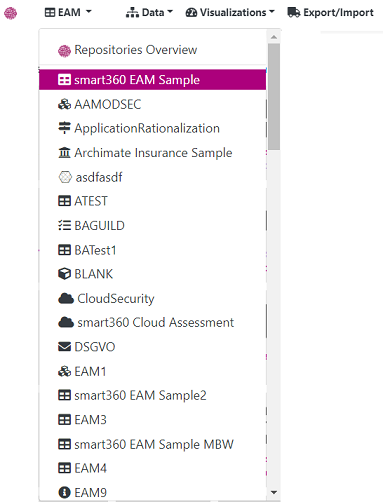This screenshot has height=502, width=383.
Task: Click the signpost icon beside ApplicationRationalization
Action: click(x=64, y=128)
